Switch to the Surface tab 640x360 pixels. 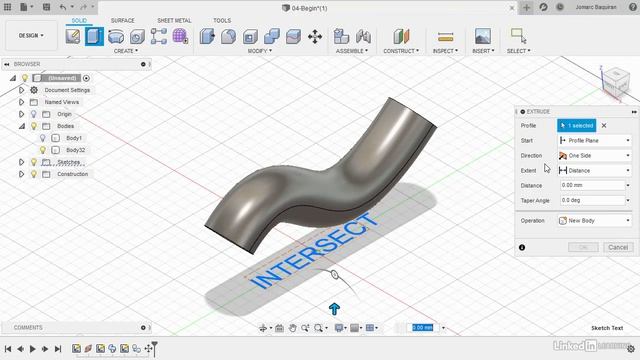(122, 20)
